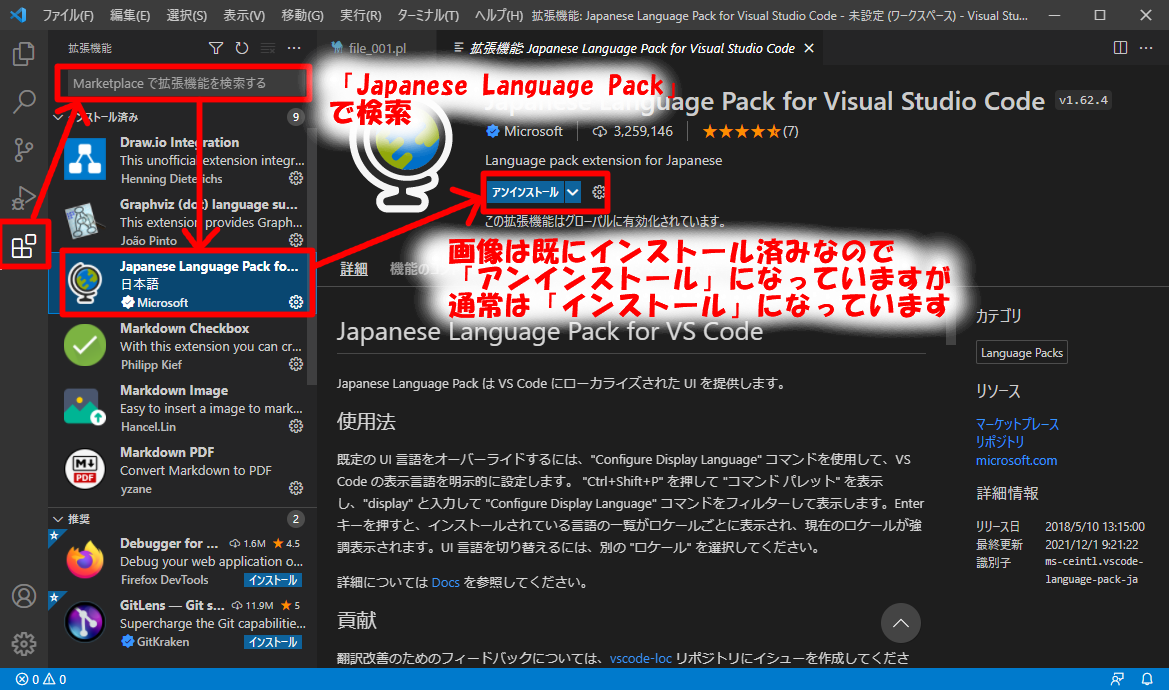
Task: Open Japanese Language Pack list gear
Action: tap(296, 302)
